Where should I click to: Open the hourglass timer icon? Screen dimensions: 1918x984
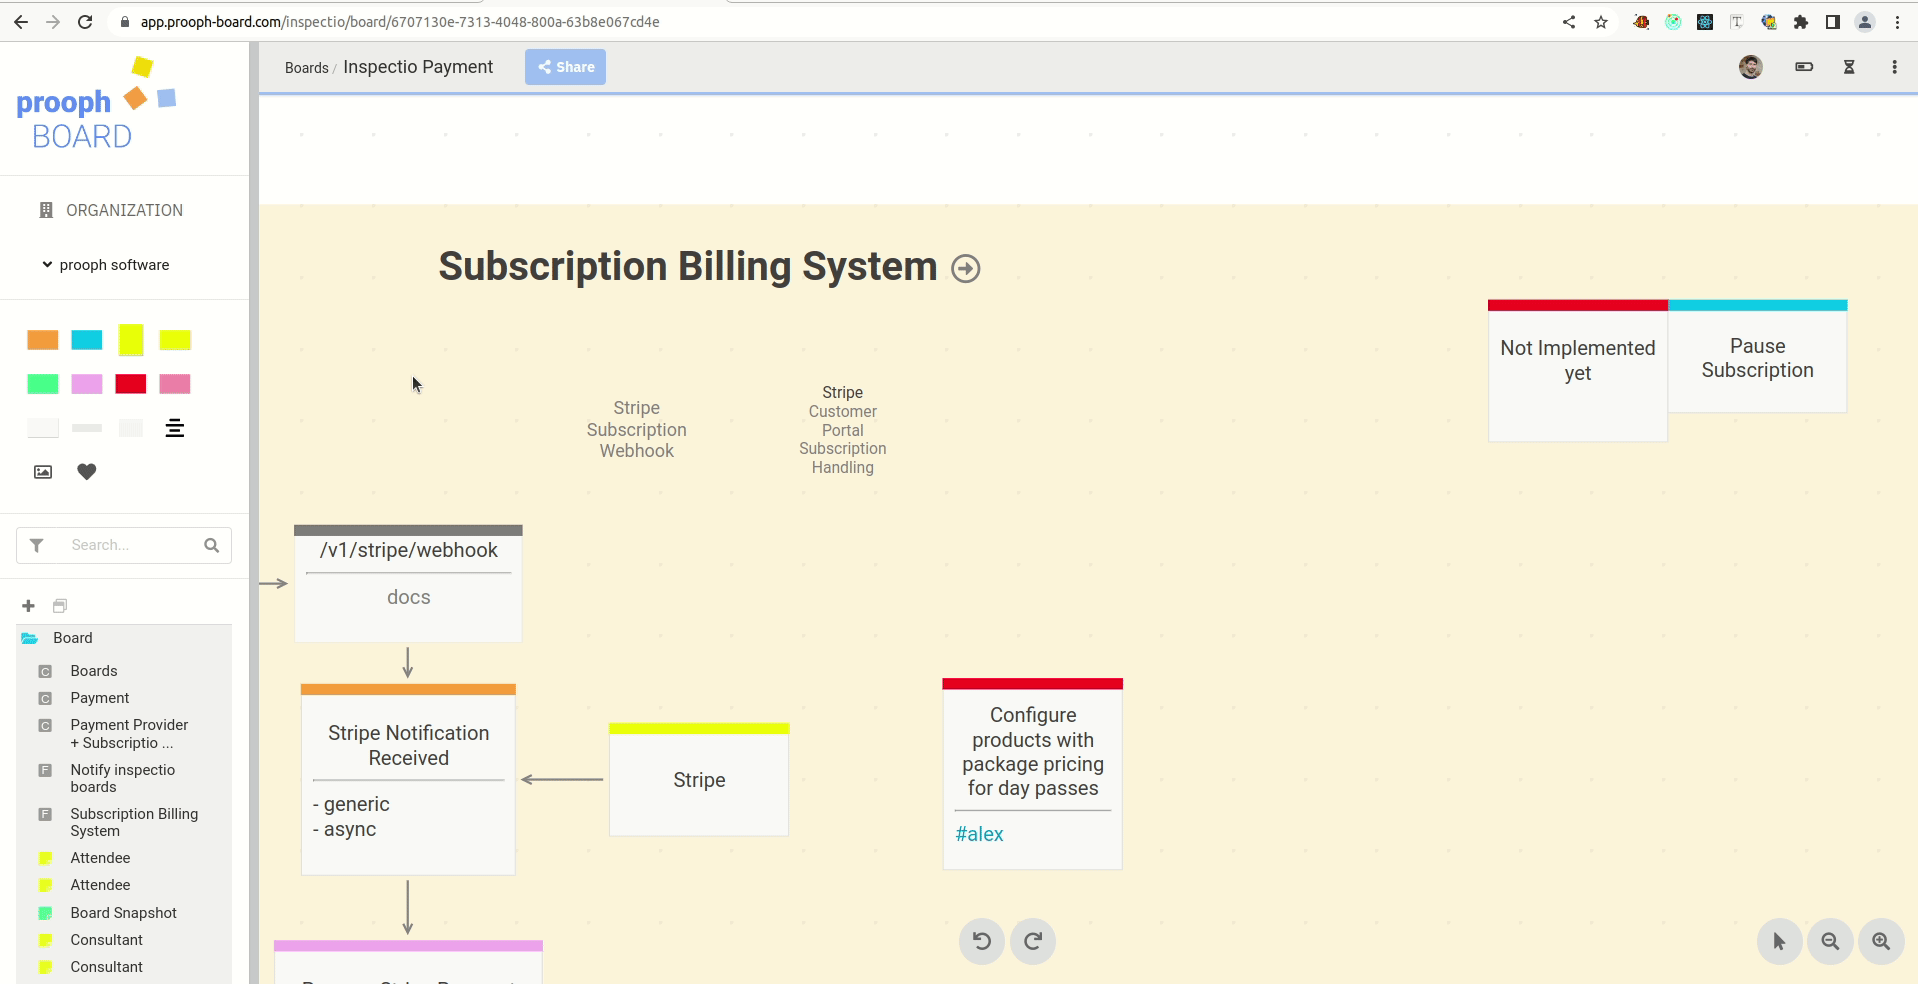pos(1849,67)
